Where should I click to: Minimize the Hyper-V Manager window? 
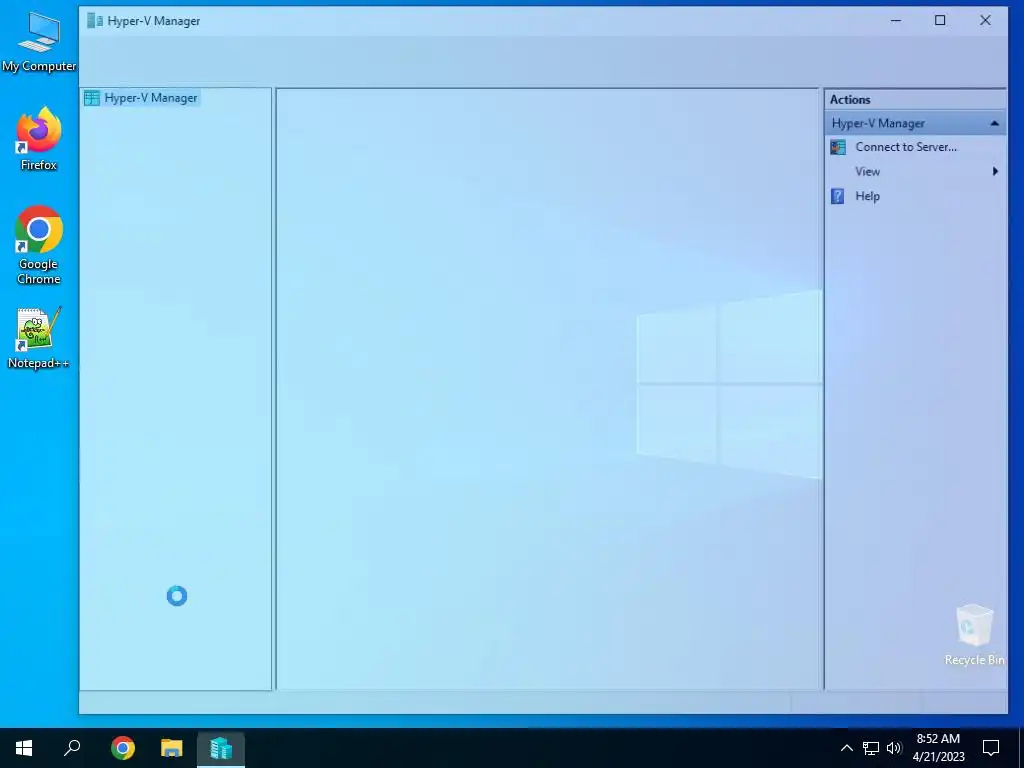896,21
